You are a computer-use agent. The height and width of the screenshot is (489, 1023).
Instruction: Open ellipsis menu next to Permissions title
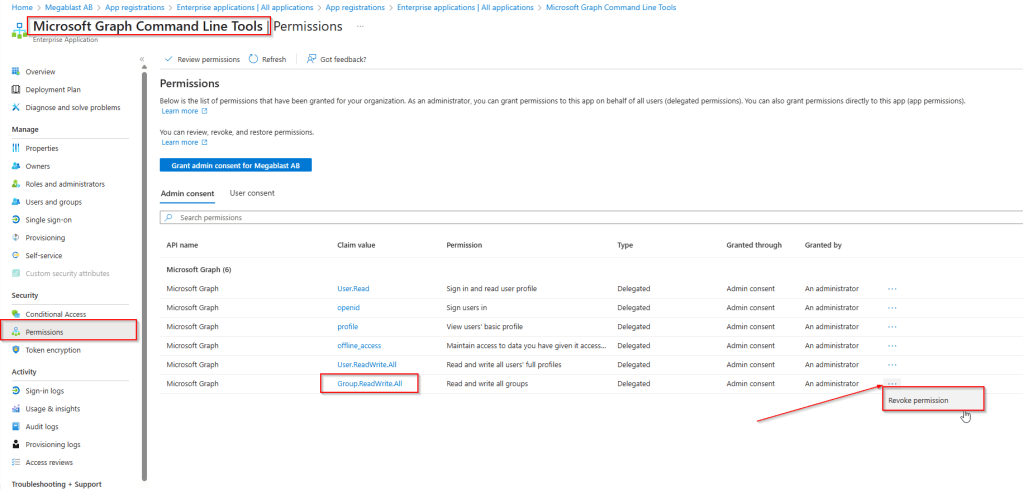[360, 26]
